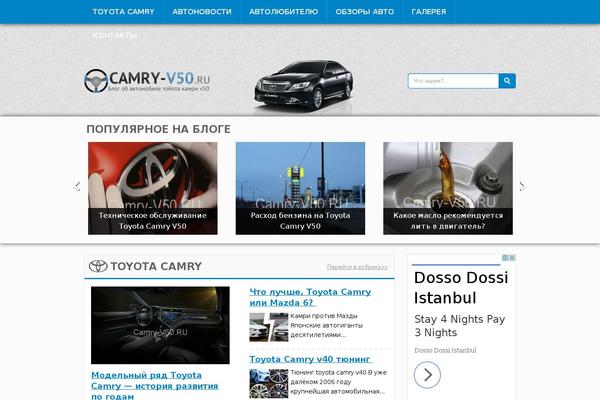Screen dimensions: 600x400
Task: Click the AdChoices info icon
Action: [x=505, y=258]
